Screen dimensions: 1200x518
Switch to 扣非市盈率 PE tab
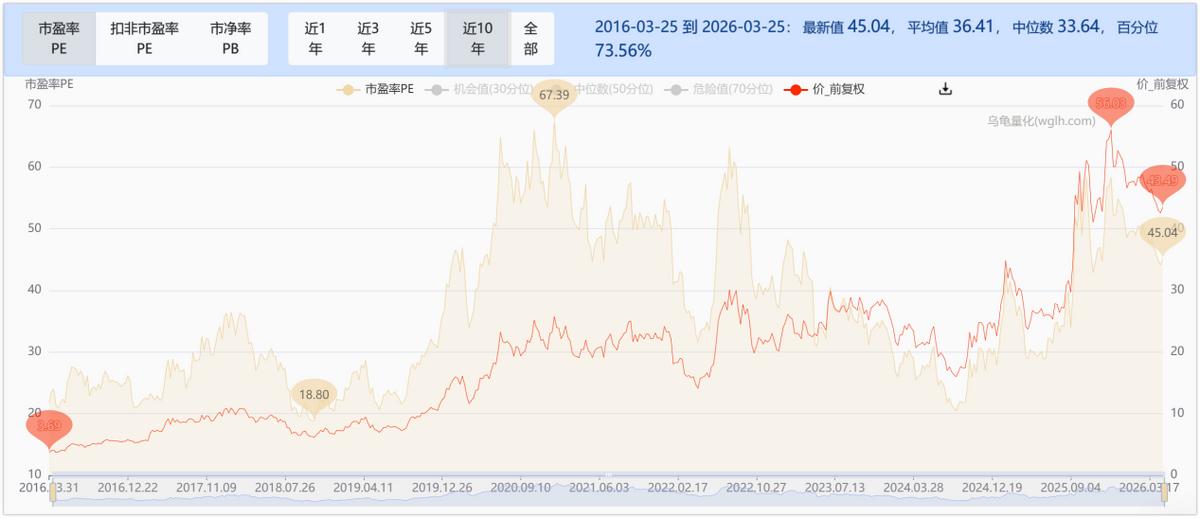coord(144,38)
